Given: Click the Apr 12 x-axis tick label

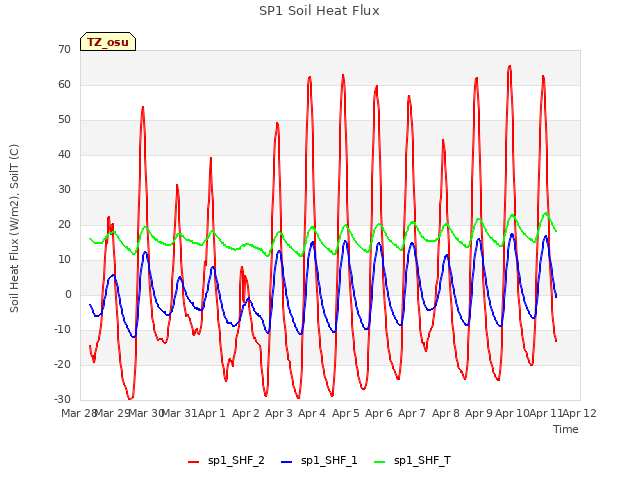Looking at the screenshot, I should (580, 413).
